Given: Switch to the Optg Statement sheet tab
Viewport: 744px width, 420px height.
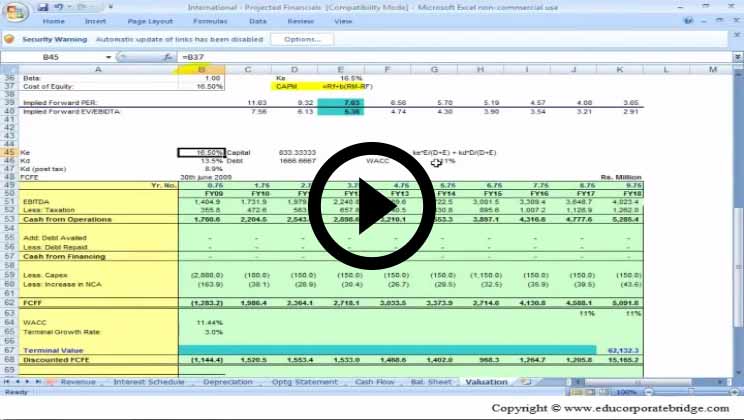Looking at the screenshot, I should (305, 382).
